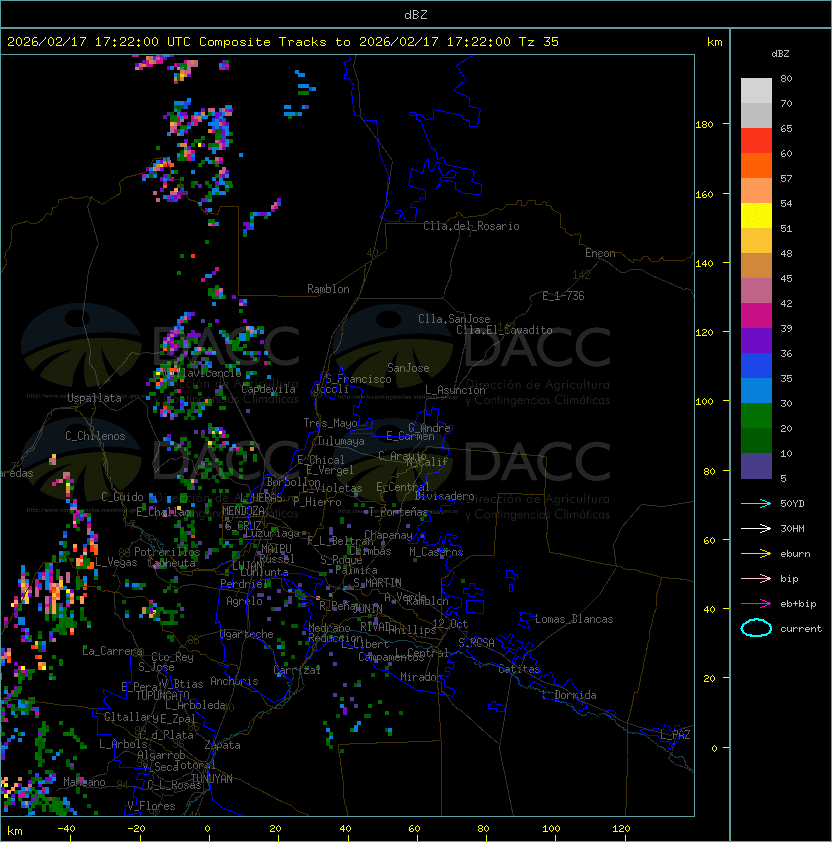Click the '42' value on color scale
This screenshot has height=842, width=832.
click(x=786, y=303)
